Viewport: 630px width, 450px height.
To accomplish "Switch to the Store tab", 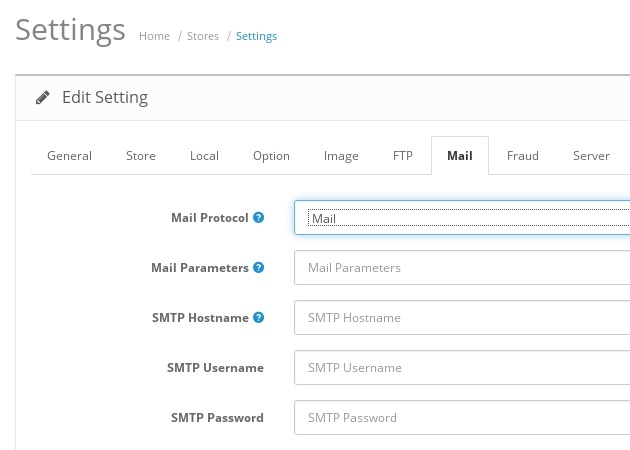I will 141,155.
